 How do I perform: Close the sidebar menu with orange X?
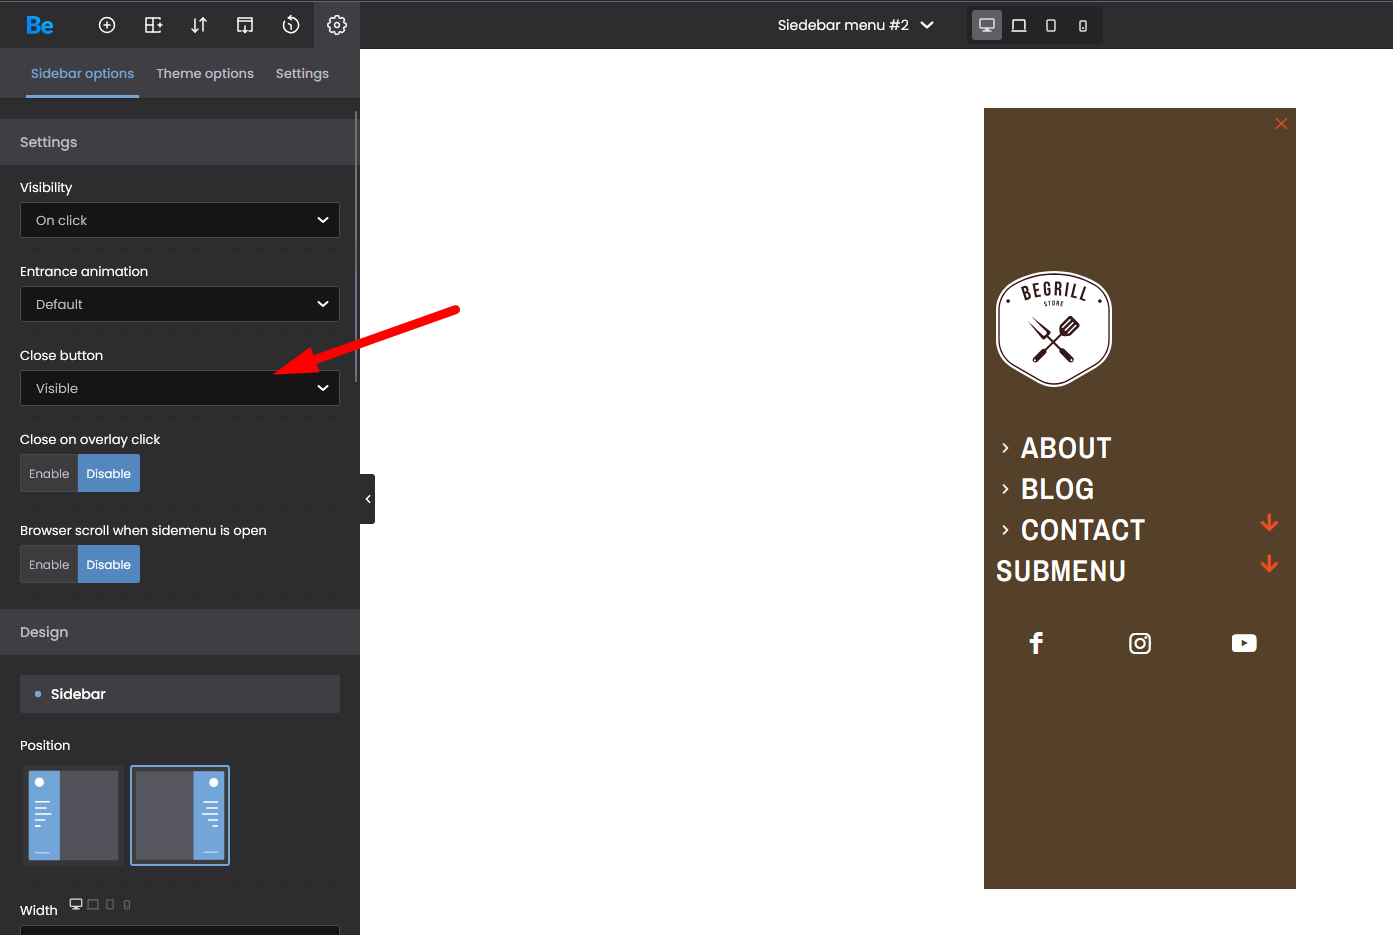click(x=1281, y=124)
